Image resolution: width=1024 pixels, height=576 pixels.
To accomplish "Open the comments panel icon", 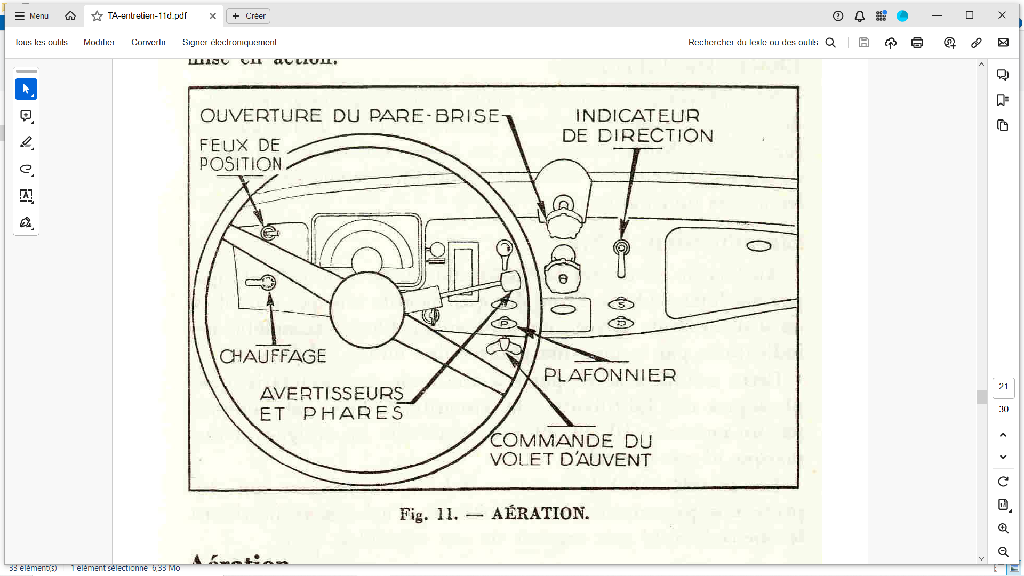I will click(x=1003, y=74).
